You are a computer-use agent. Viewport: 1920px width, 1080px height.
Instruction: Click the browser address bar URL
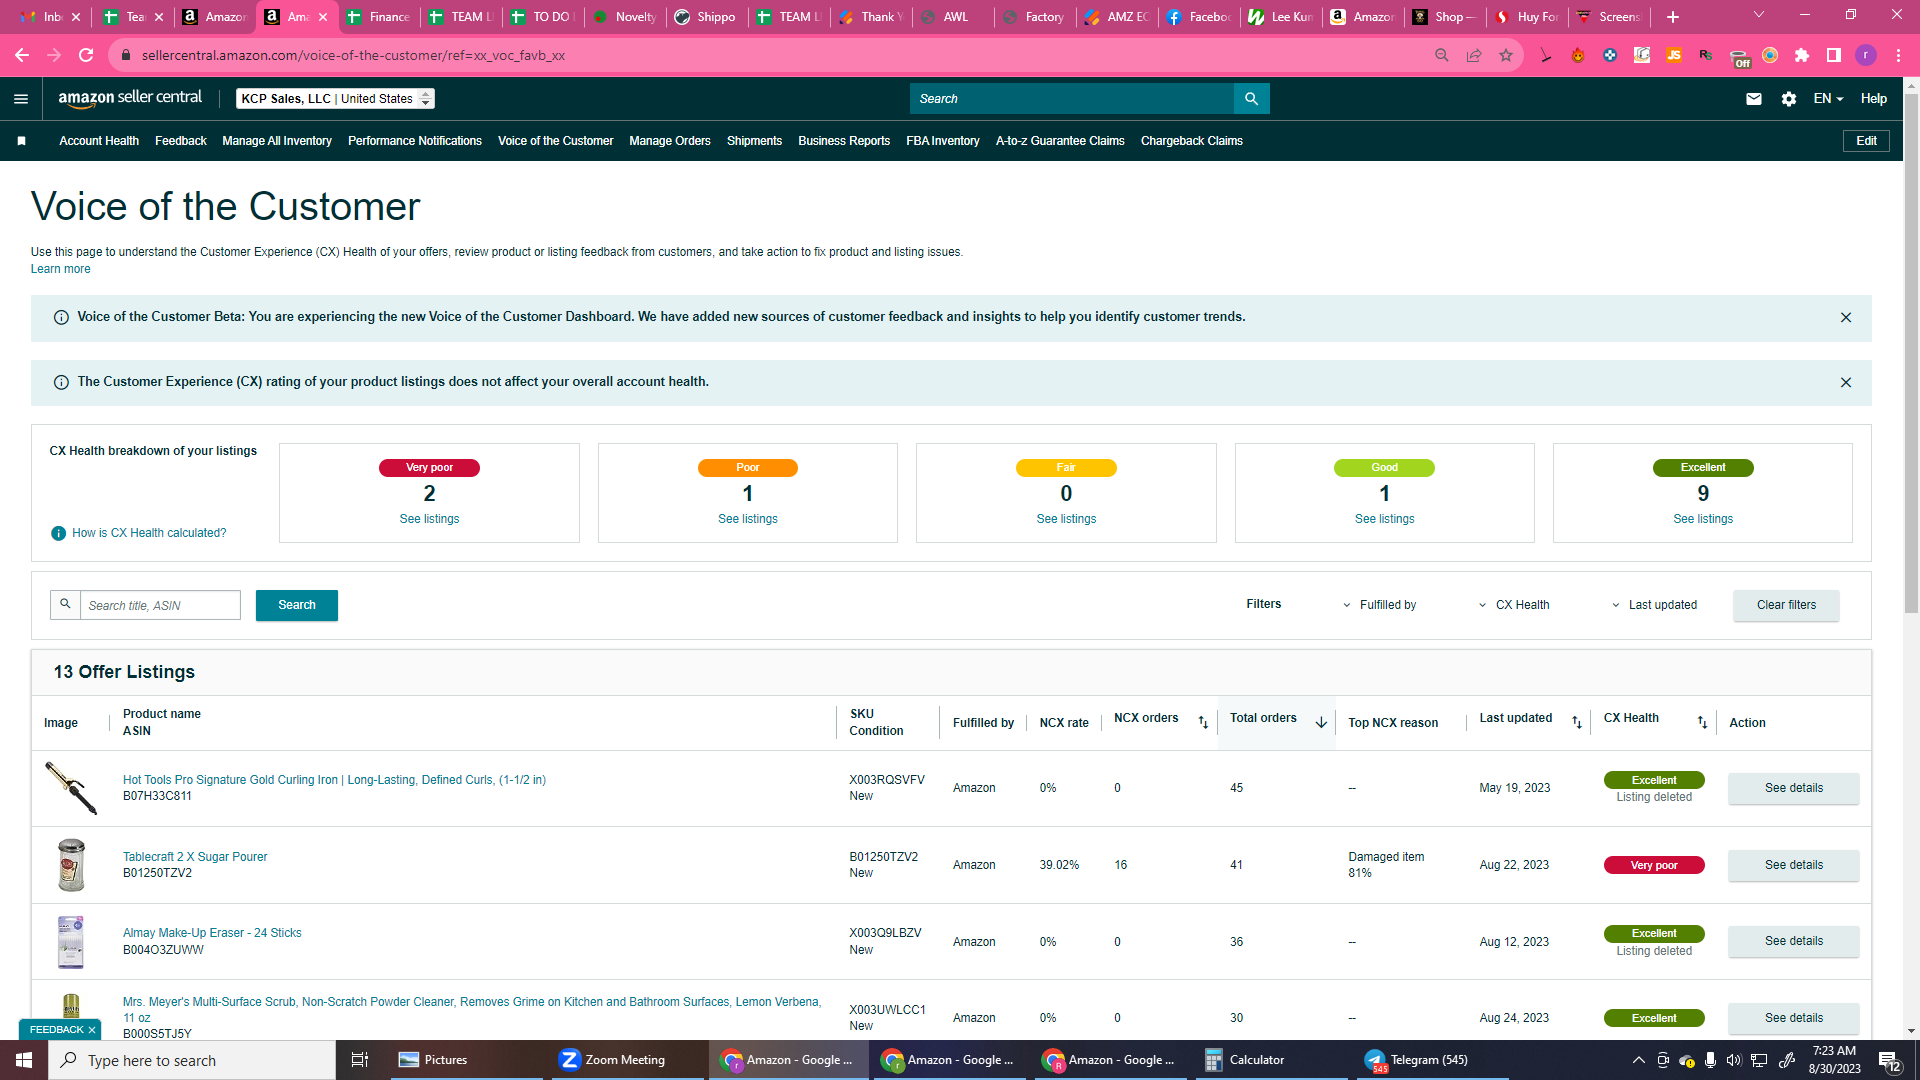pos(353,55)
